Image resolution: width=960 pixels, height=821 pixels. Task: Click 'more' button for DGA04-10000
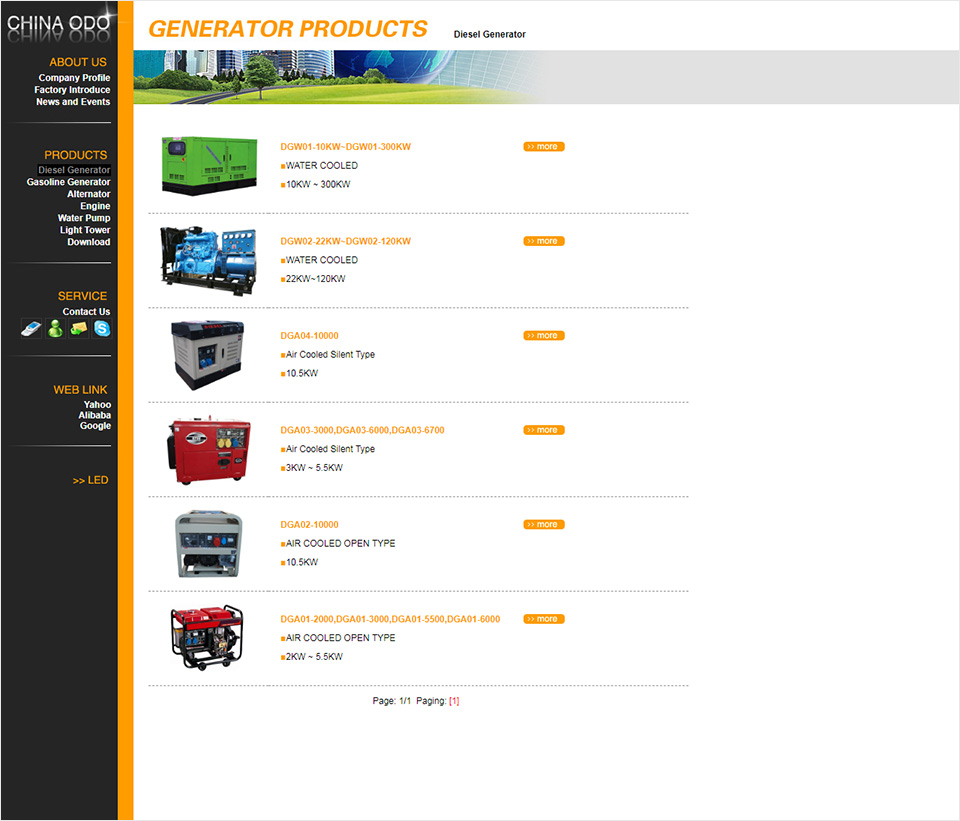(543, 336)
